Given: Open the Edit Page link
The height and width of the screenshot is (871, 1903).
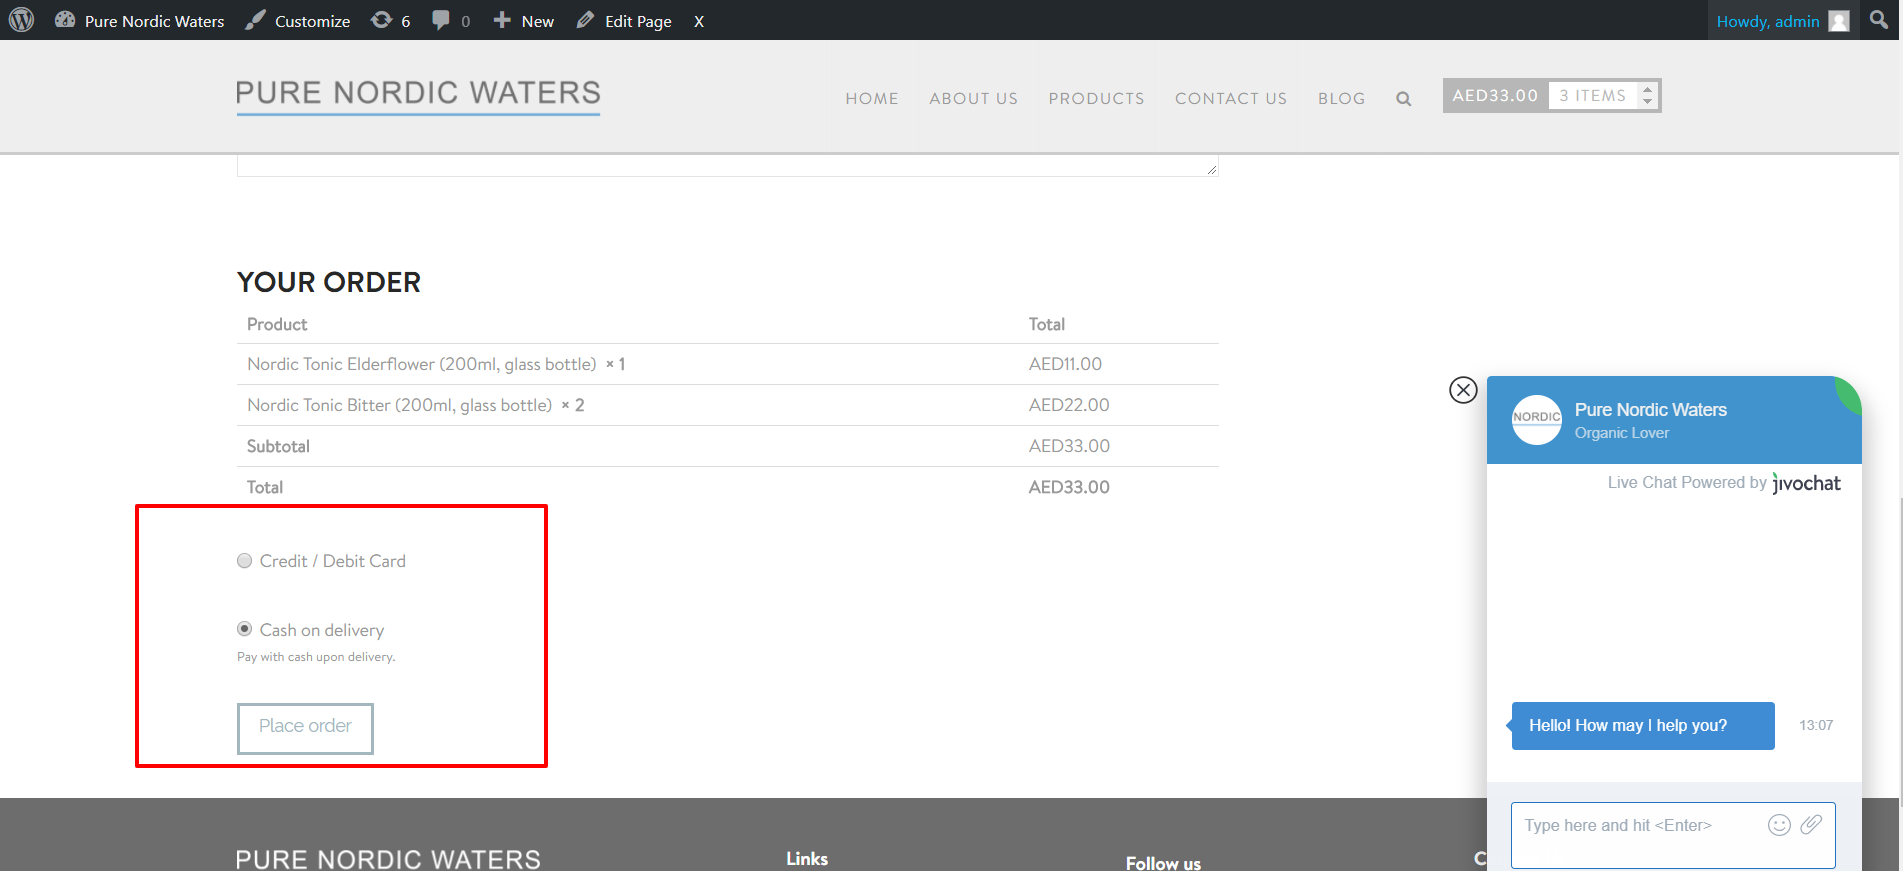Looking at the screenshot, I should click(x=625, y=21).
